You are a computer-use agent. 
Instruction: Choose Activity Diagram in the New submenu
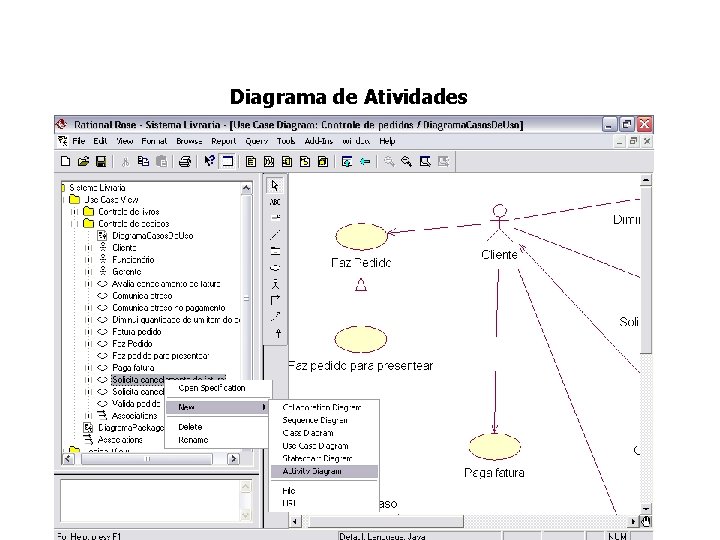coord(324,471)
